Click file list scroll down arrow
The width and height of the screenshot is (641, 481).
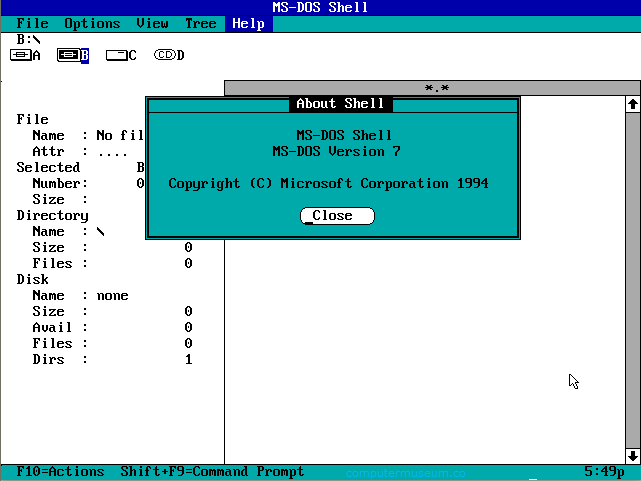(x=633, y=456)
